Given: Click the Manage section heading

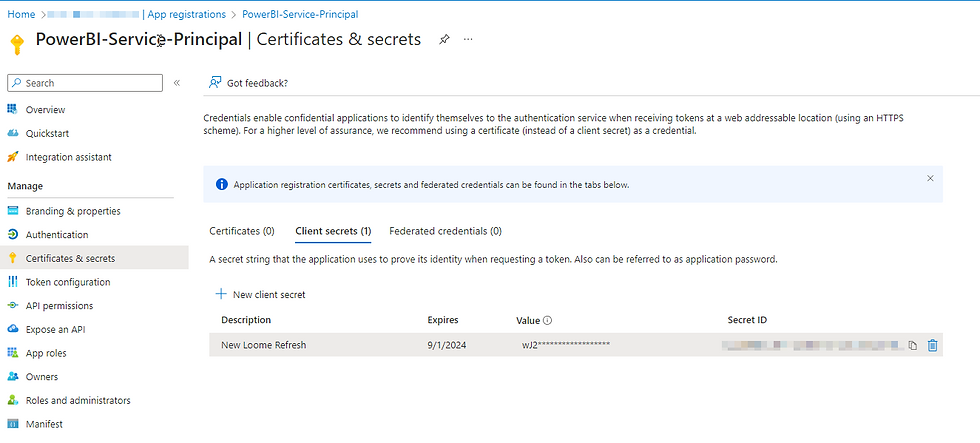Looking at the screenshot, I should pyautogui.click(x=25, y=186).
